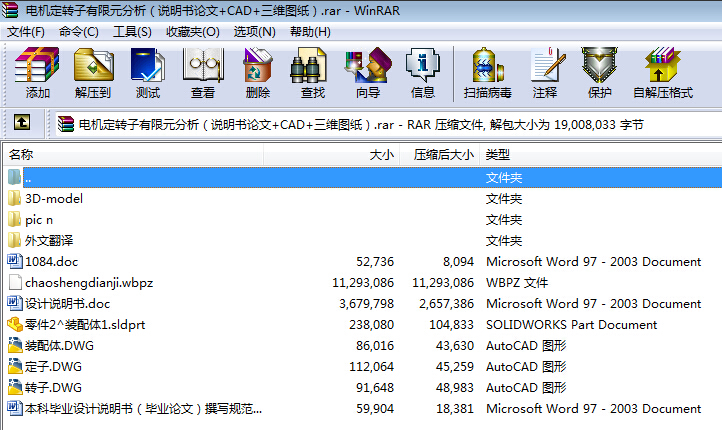
Task: Click the 添加 (Add) toolbar icon
Action: tap(37, 65)
